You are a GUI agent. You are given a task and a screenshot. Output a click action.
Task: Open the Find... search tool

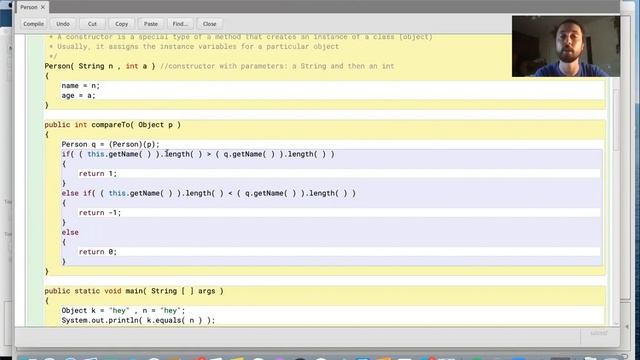(180, 24)
